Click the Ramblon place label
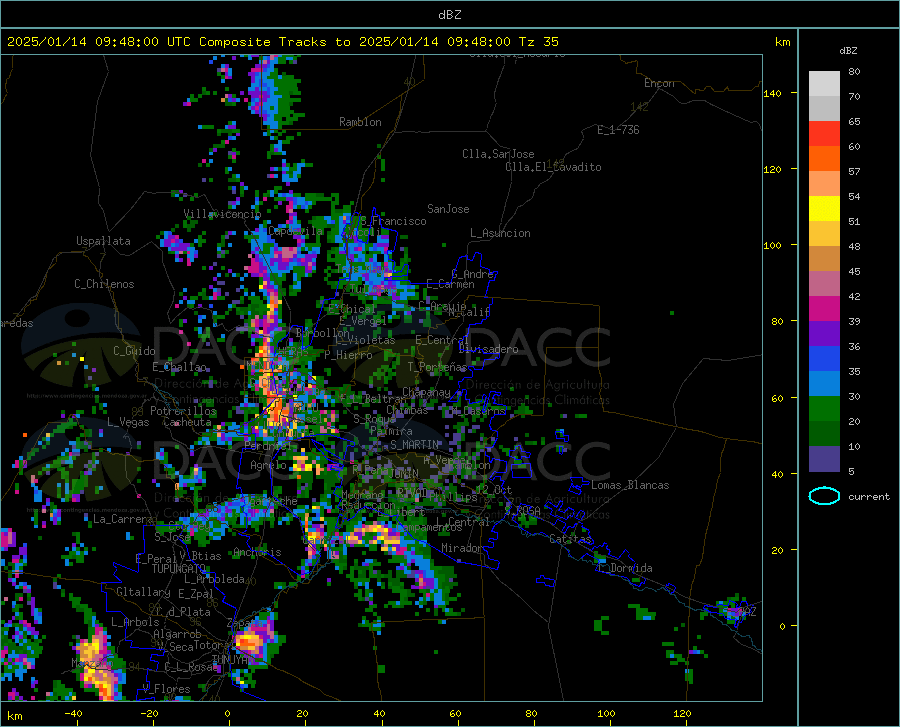The height and width of the screenshot is (727, 900). click(360, 122)
